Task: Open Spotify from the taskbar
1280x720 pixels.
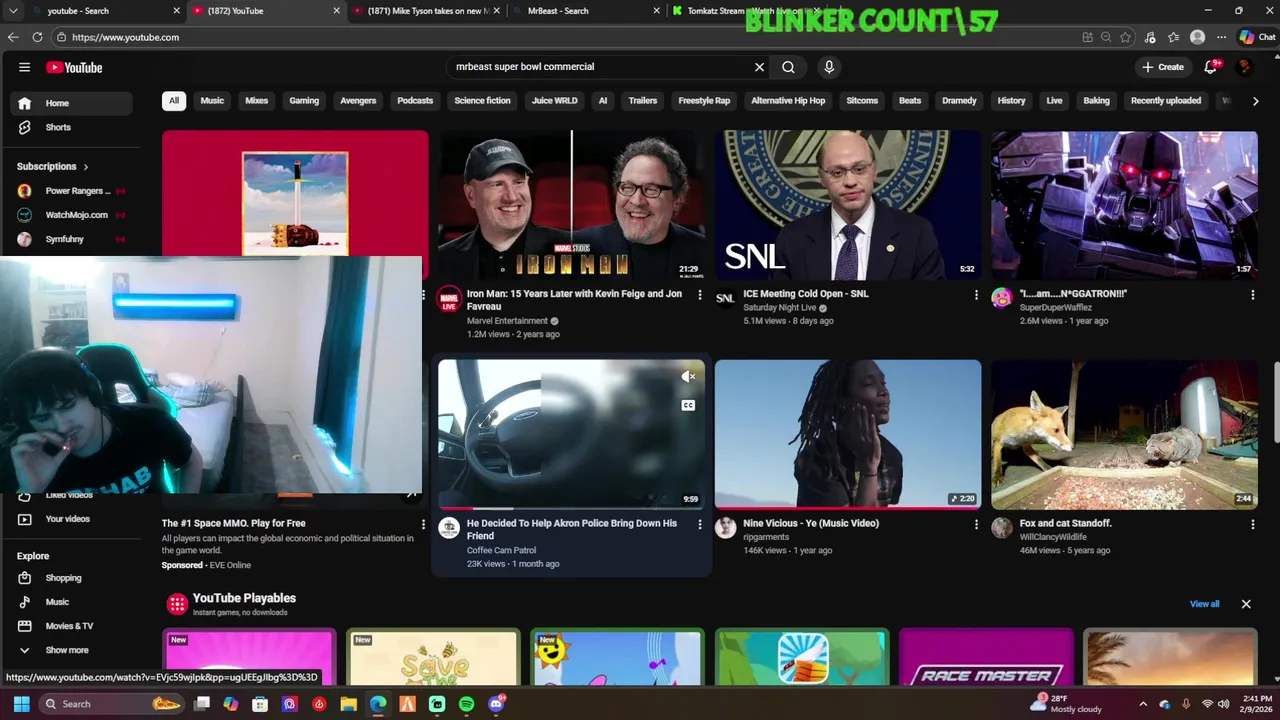Action: tap(466, 704)
